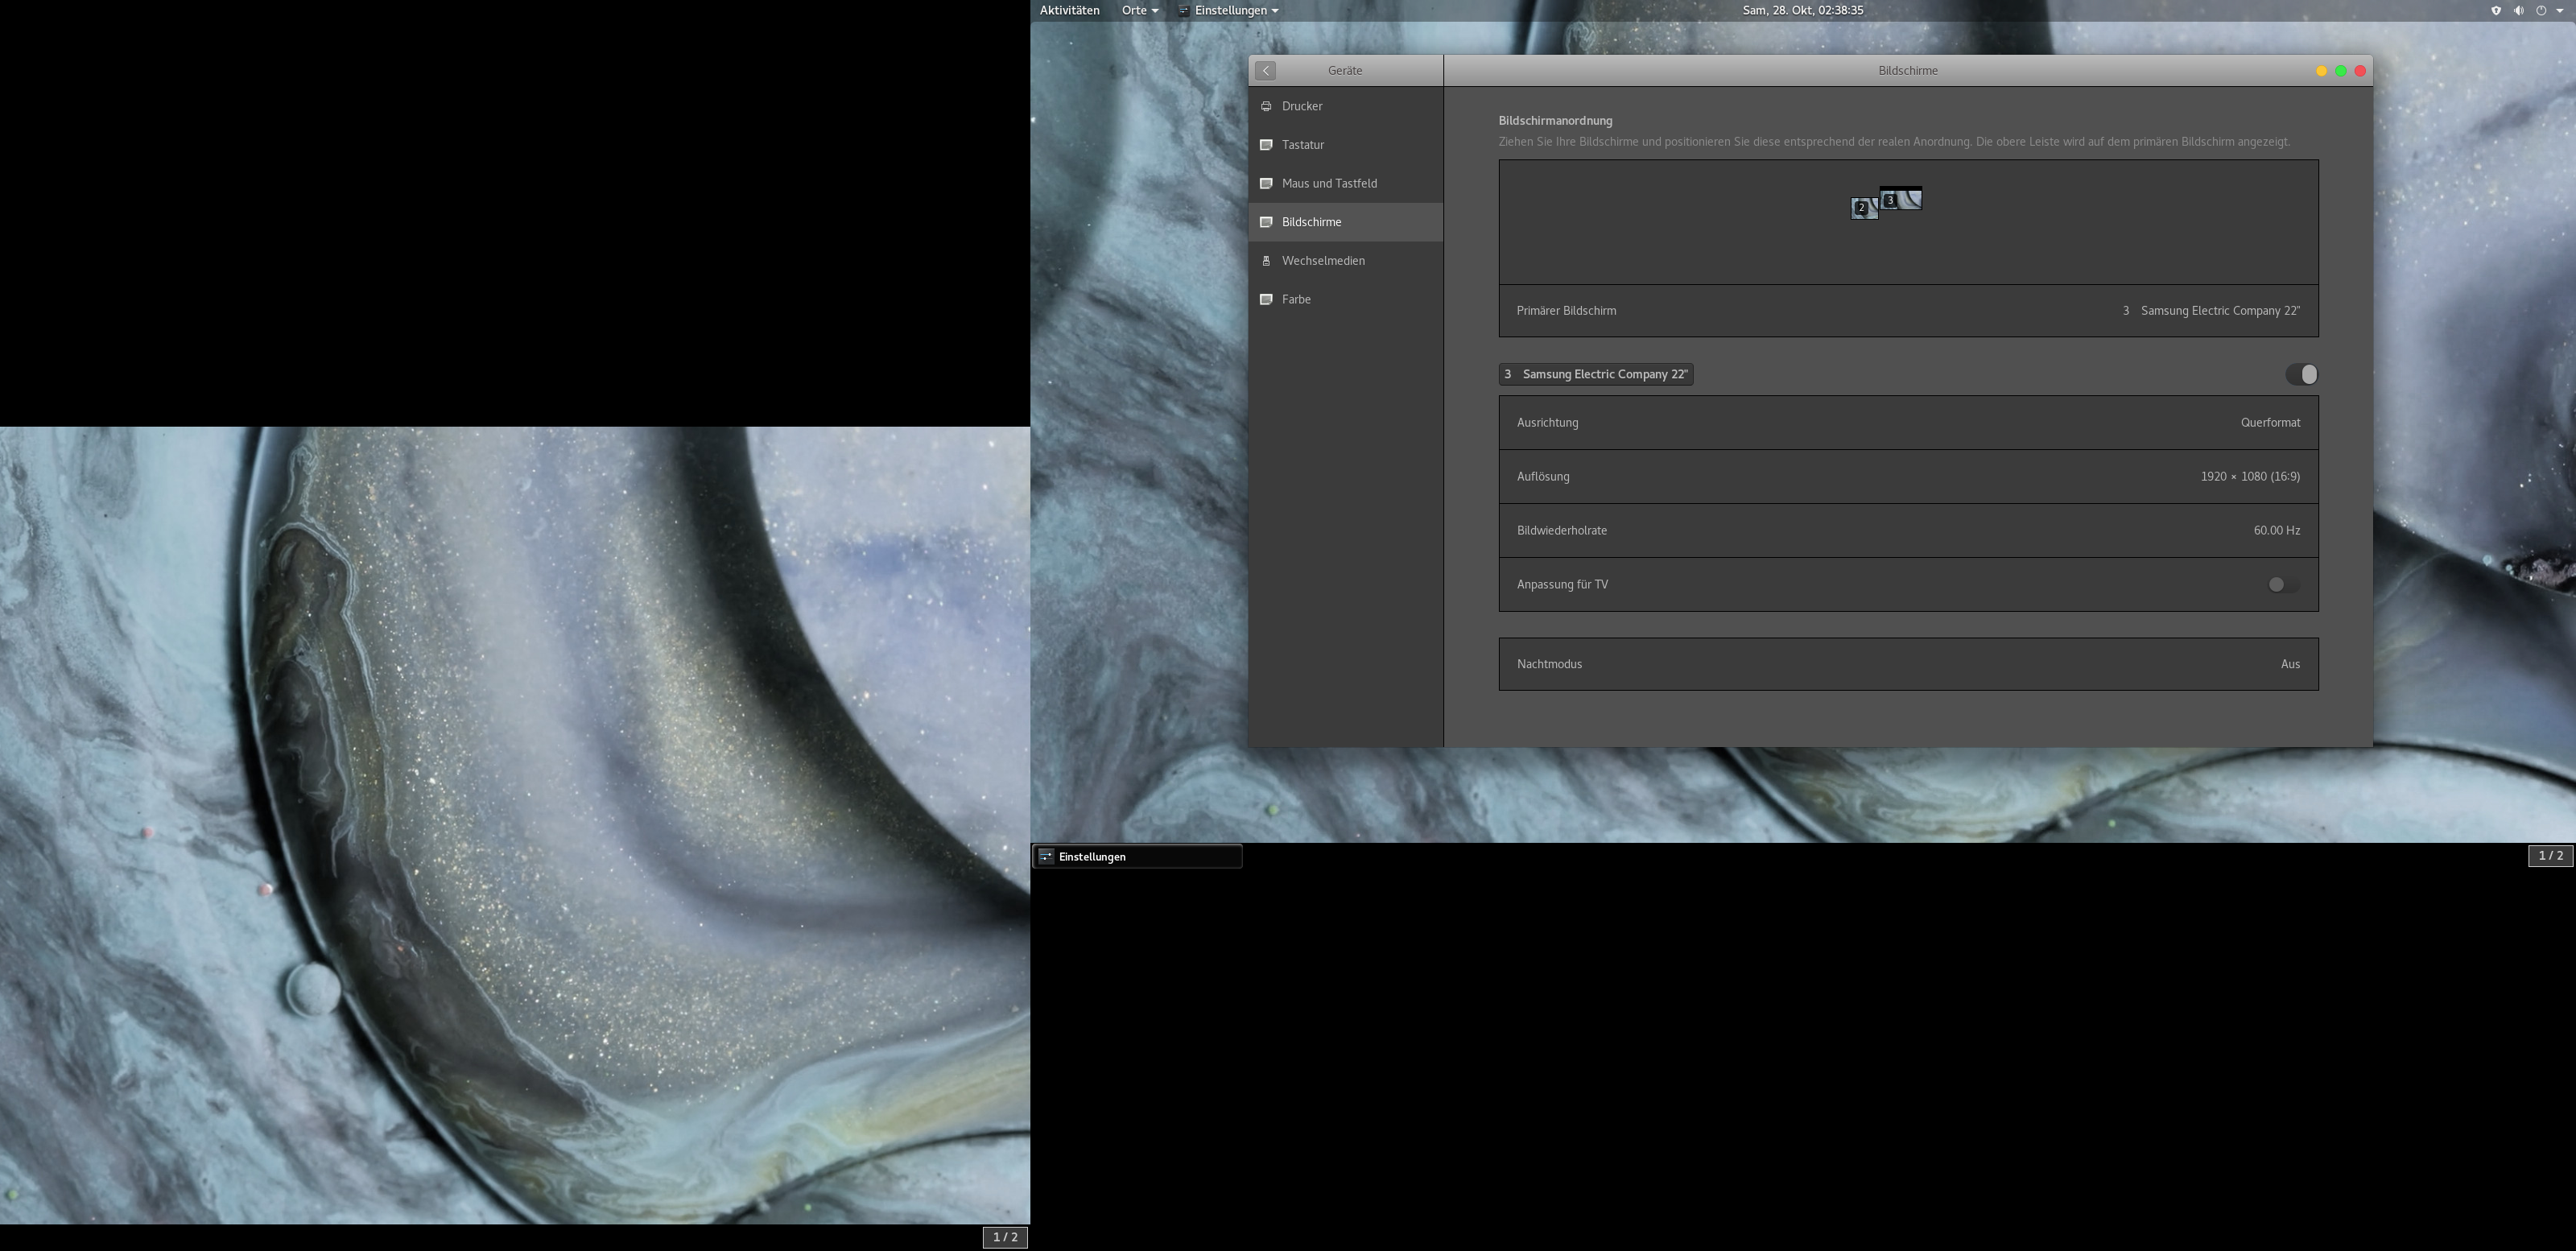
Task: Enable the Anpassung für TV switch
Action: [x=2283, y=585]
